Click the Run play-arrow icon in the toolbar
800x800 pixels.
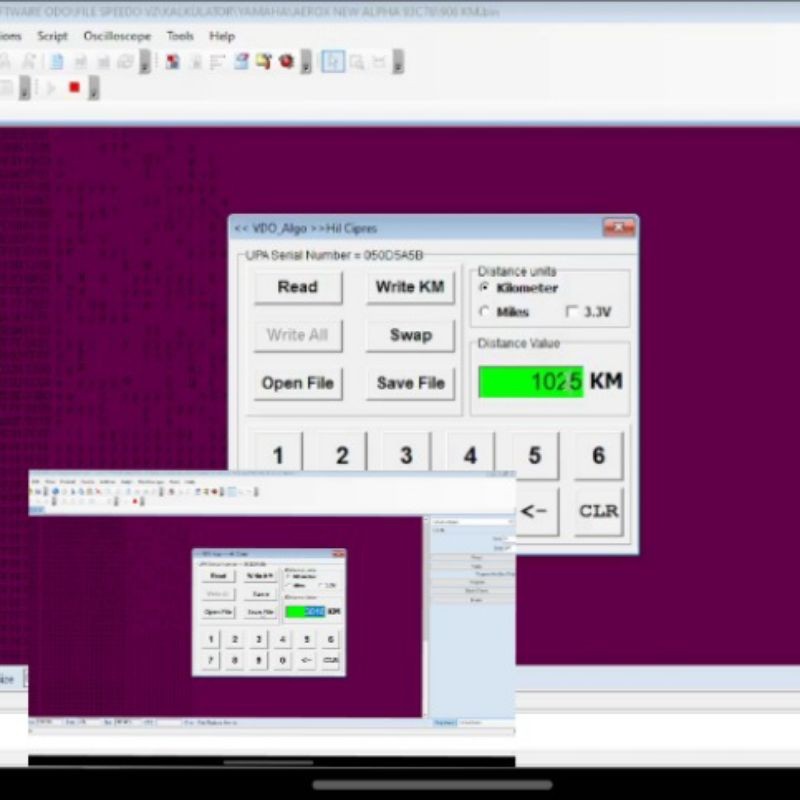[50, 87]
